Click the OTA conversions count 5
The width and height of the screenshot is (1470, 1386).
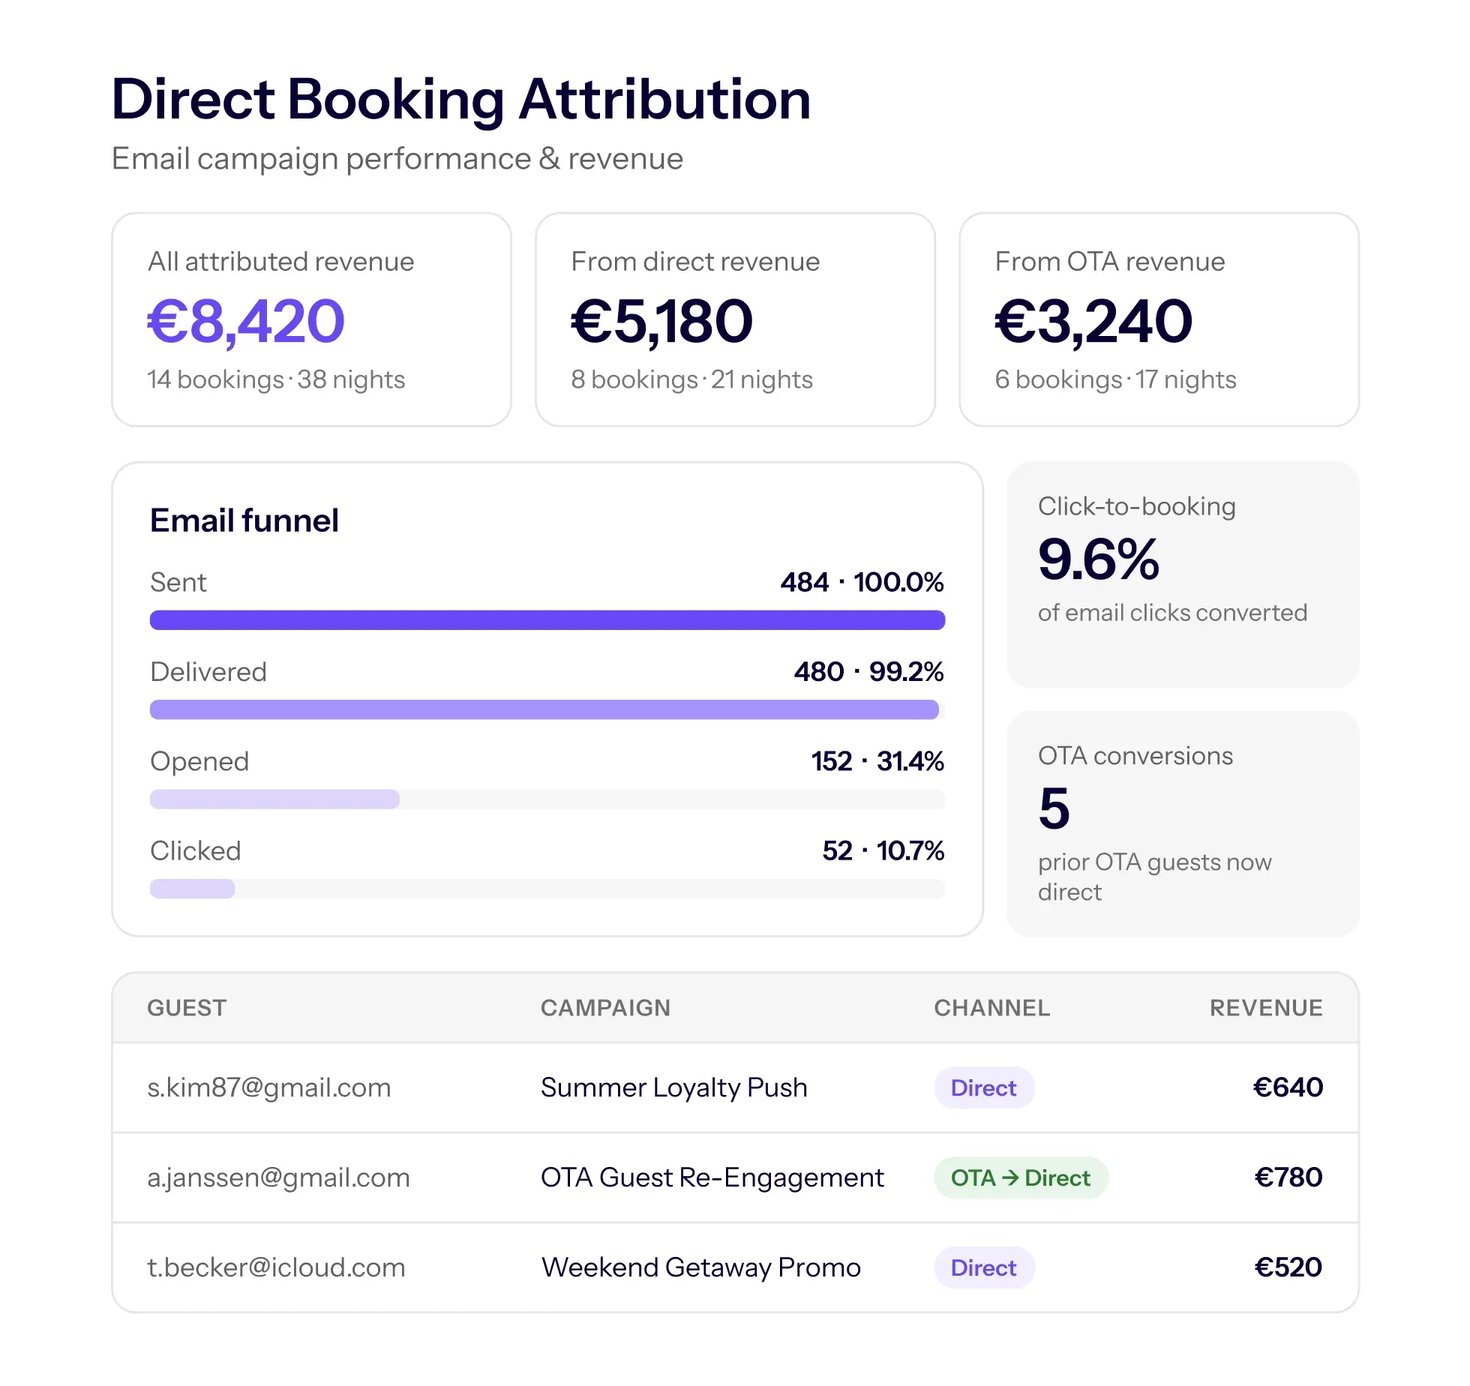coord(1054,808)
